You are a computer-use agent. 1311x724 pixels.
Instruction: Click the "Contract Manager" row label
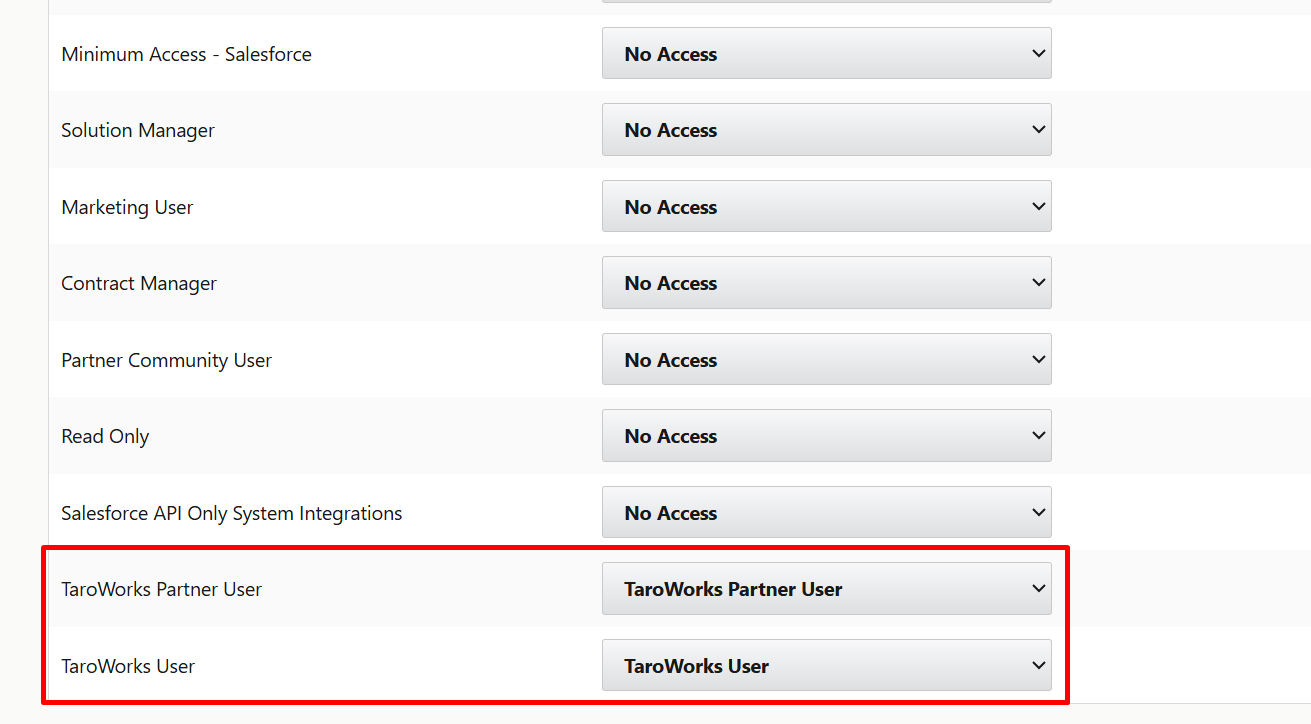pyautogui.click(x=139, y=283)
